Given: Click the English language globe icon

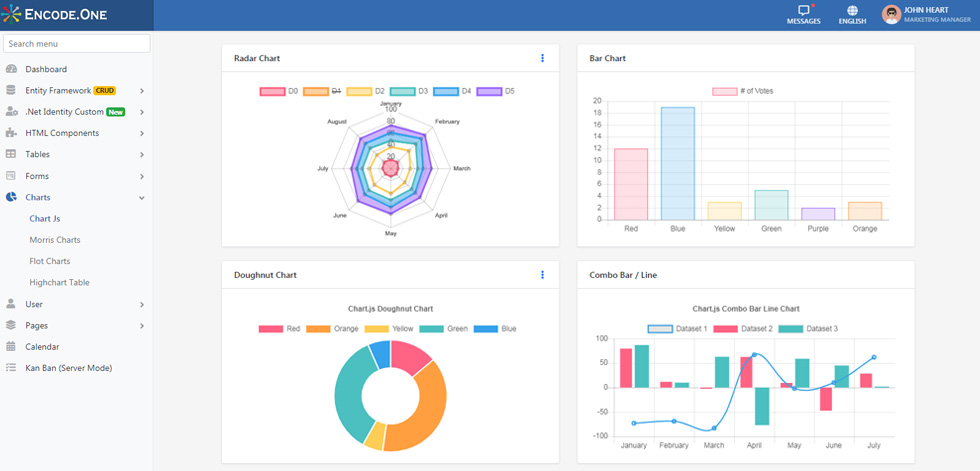Looking at the screenshot, I should tap(852, 11).
